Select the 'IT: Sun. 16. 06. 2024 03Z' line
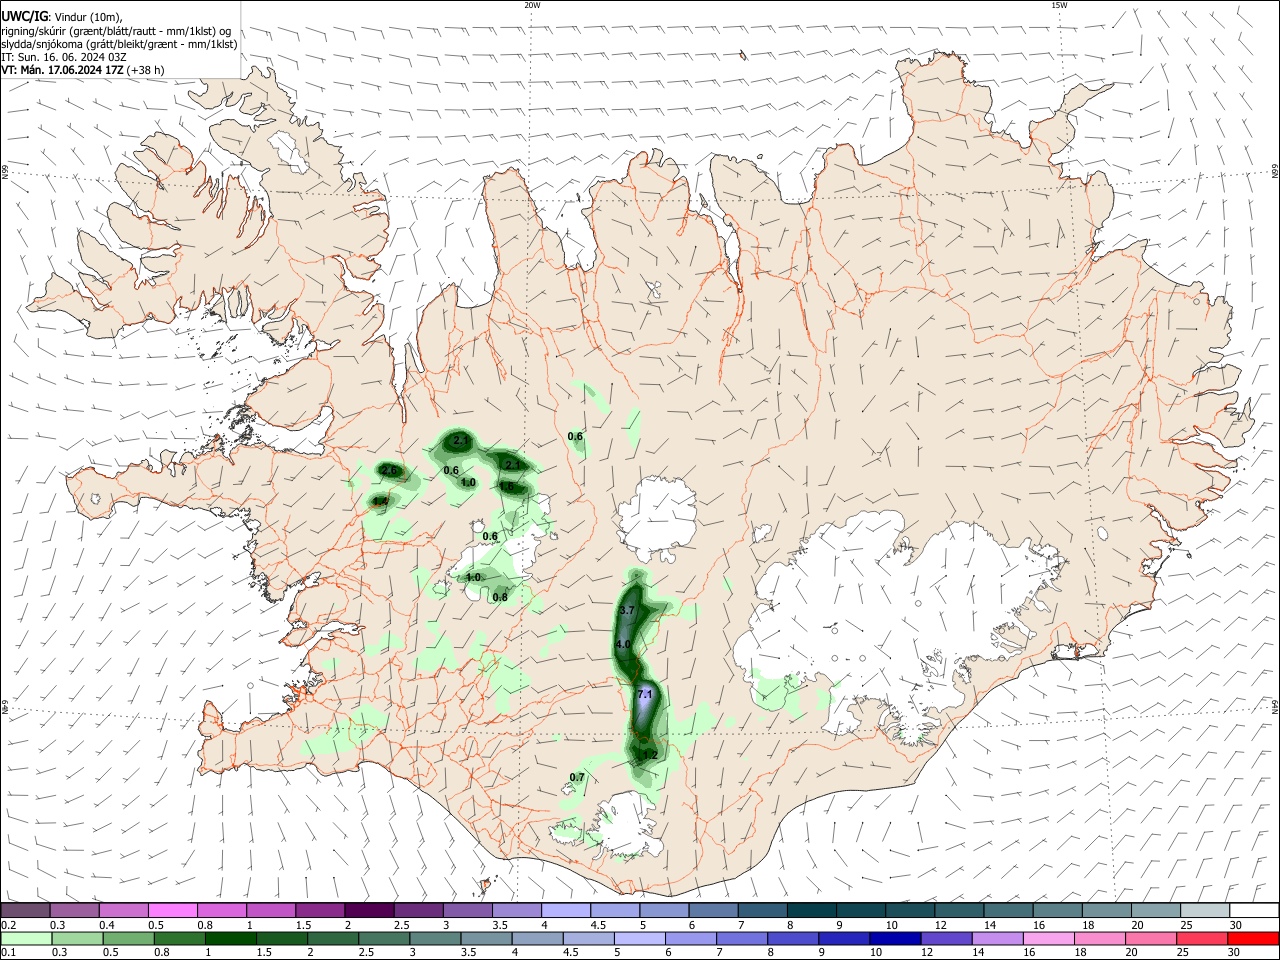The image size is (1280, 960). coord(64,57)
